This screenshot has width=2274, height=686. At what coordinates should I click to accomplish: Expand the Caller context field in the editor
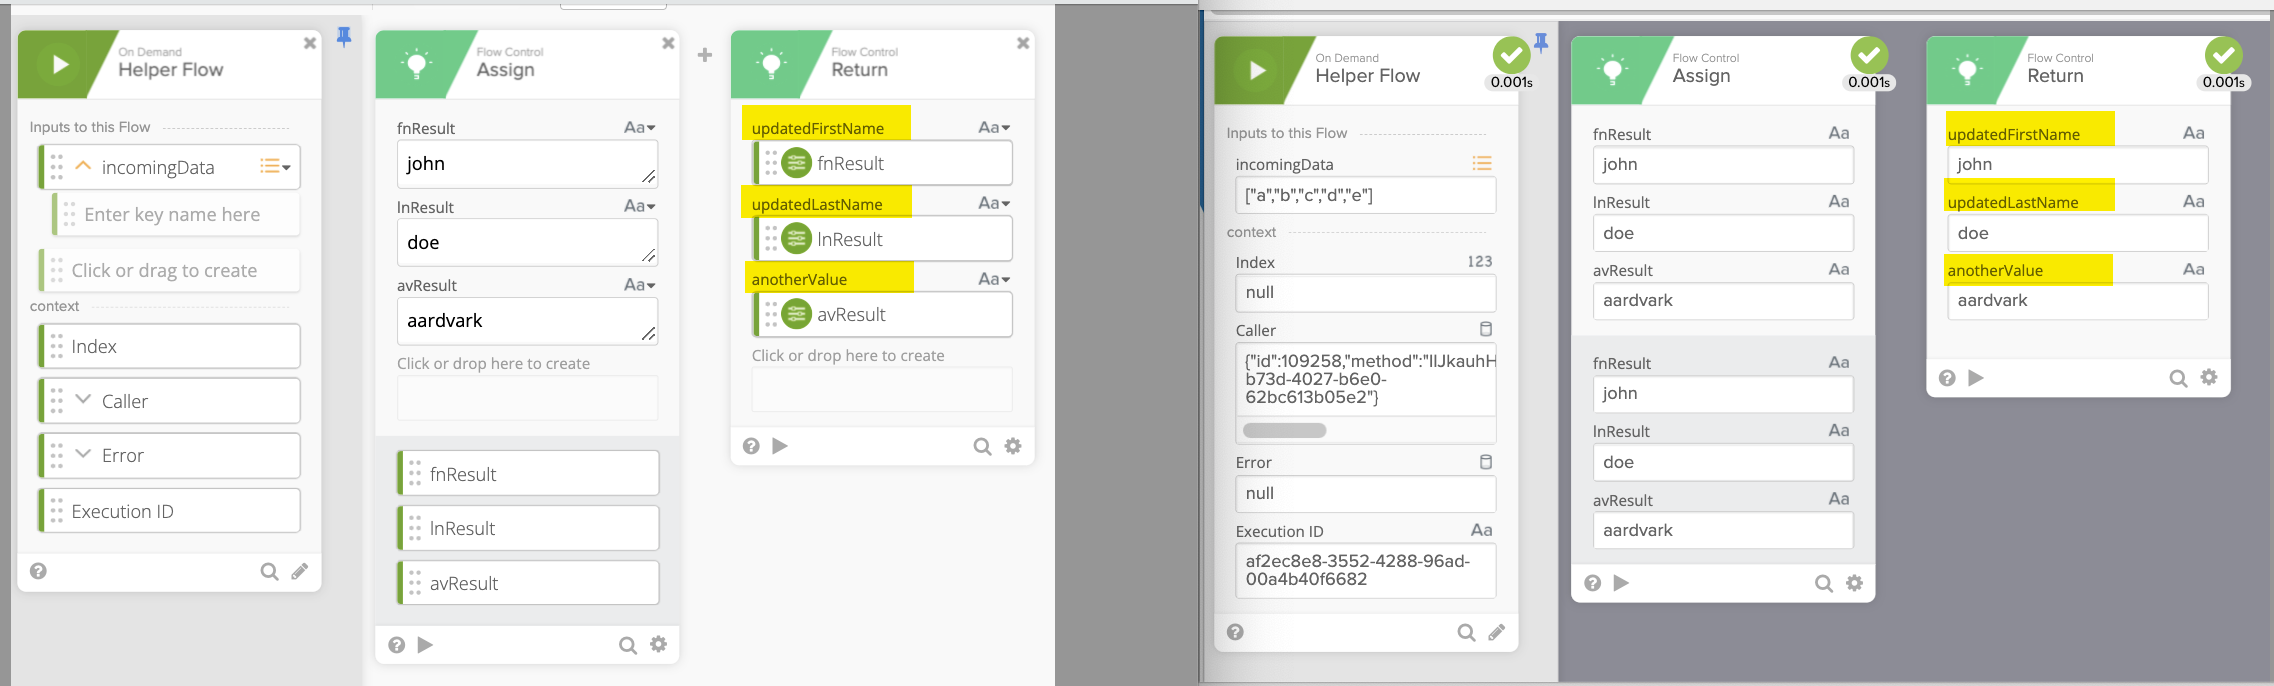tap(83, 400)
